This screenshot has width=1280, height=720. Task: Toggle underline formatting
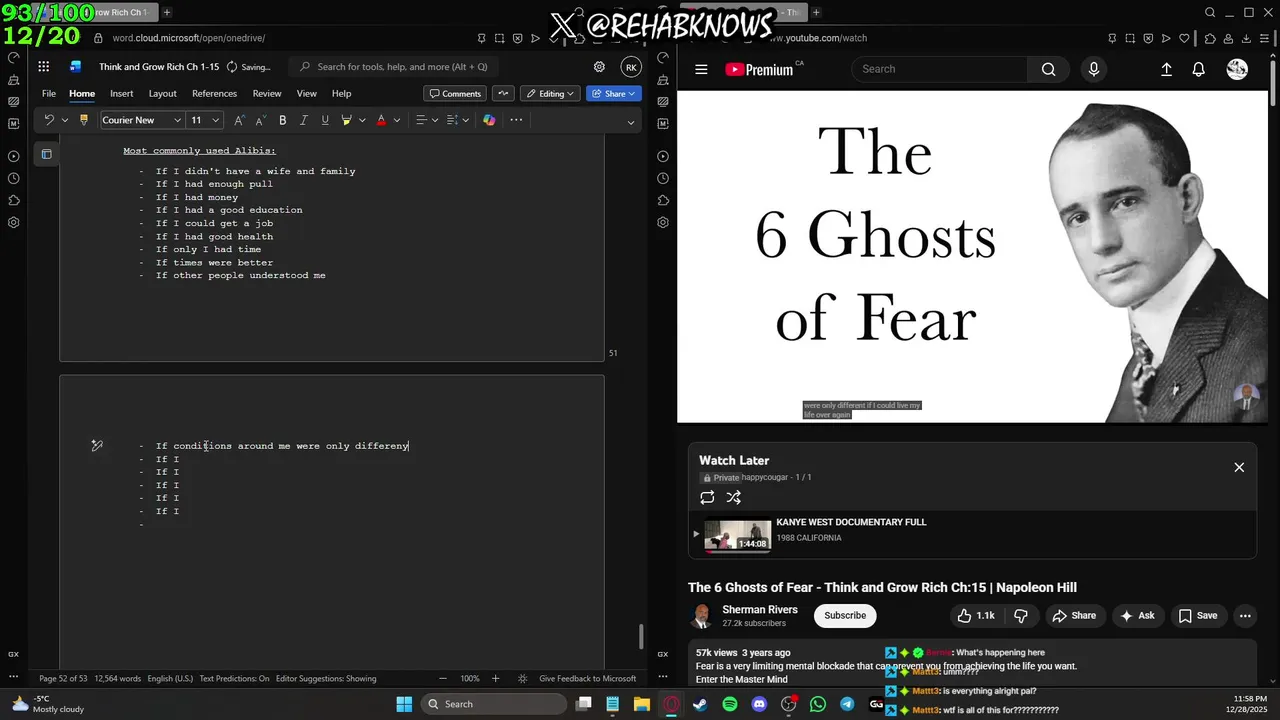325,120
